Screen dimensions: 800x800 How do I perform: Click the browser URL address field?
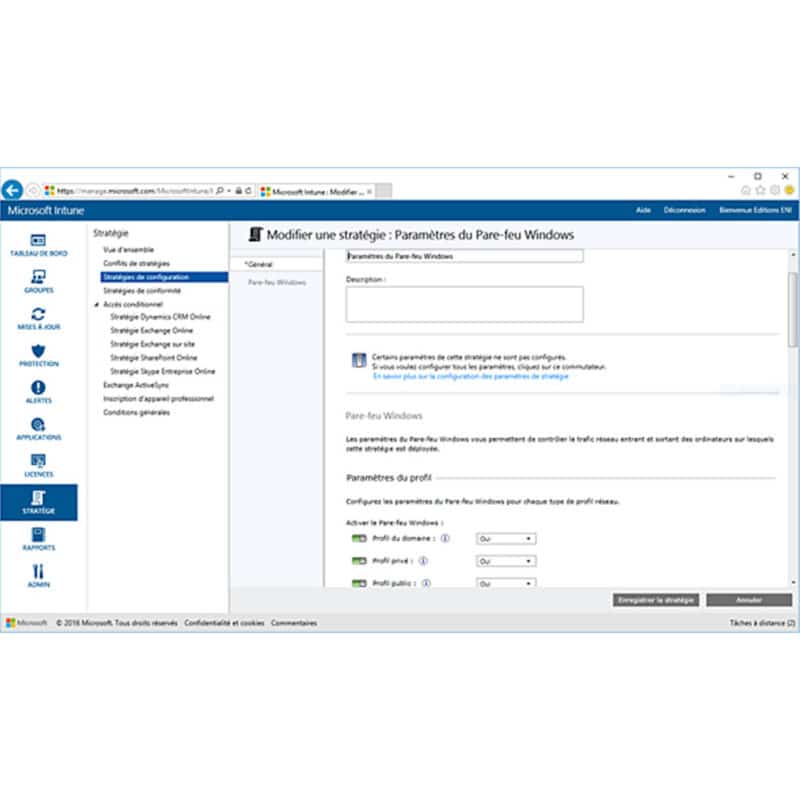click(135, 191)
